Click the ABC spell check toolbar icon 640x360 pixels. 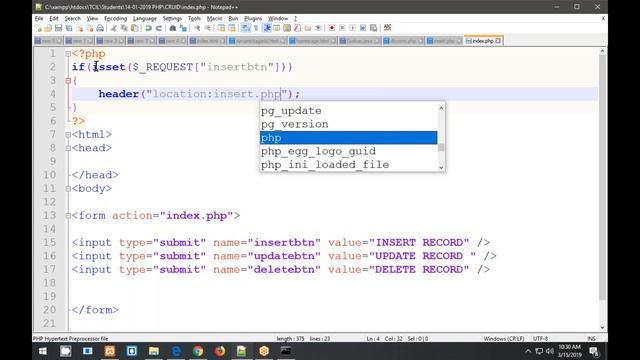click(387, 28)
